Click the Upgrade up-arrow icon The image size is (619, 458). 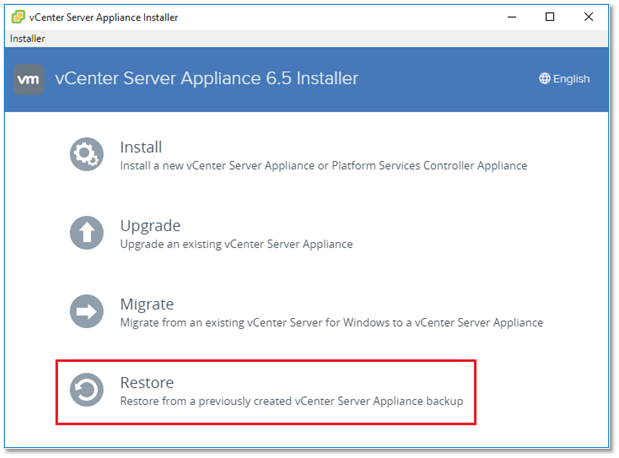pyautogui.click(x=87, y=233)
